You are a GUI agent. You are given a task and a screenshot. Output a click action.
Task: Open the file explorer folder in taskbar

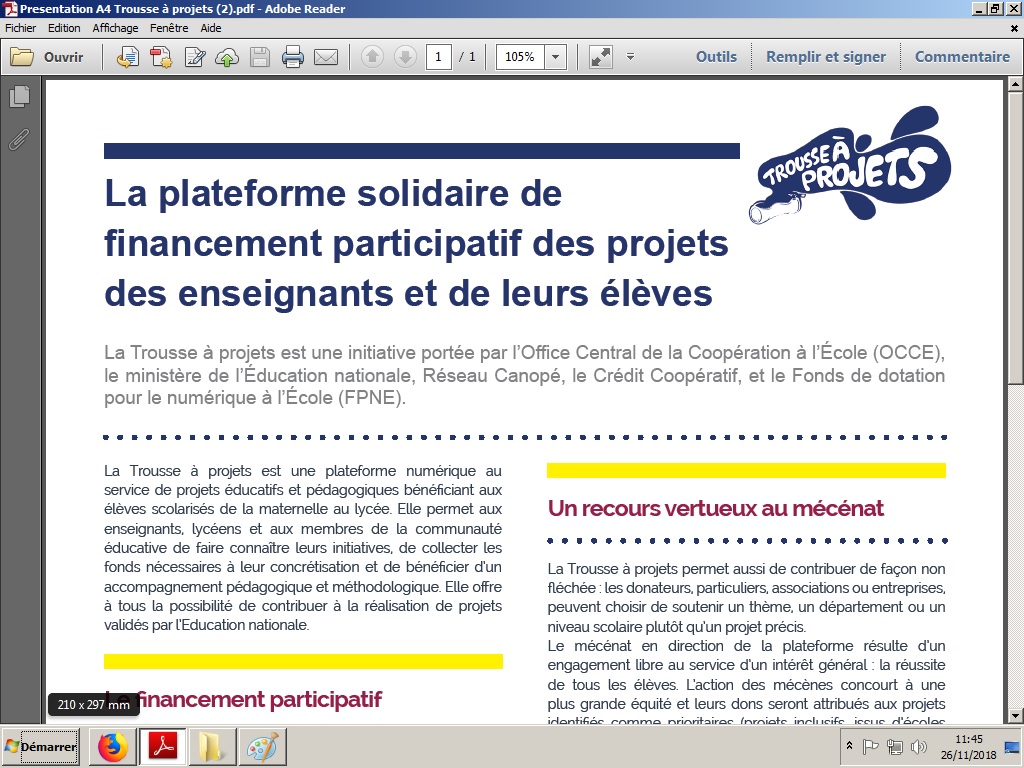[x=212, y=746]
